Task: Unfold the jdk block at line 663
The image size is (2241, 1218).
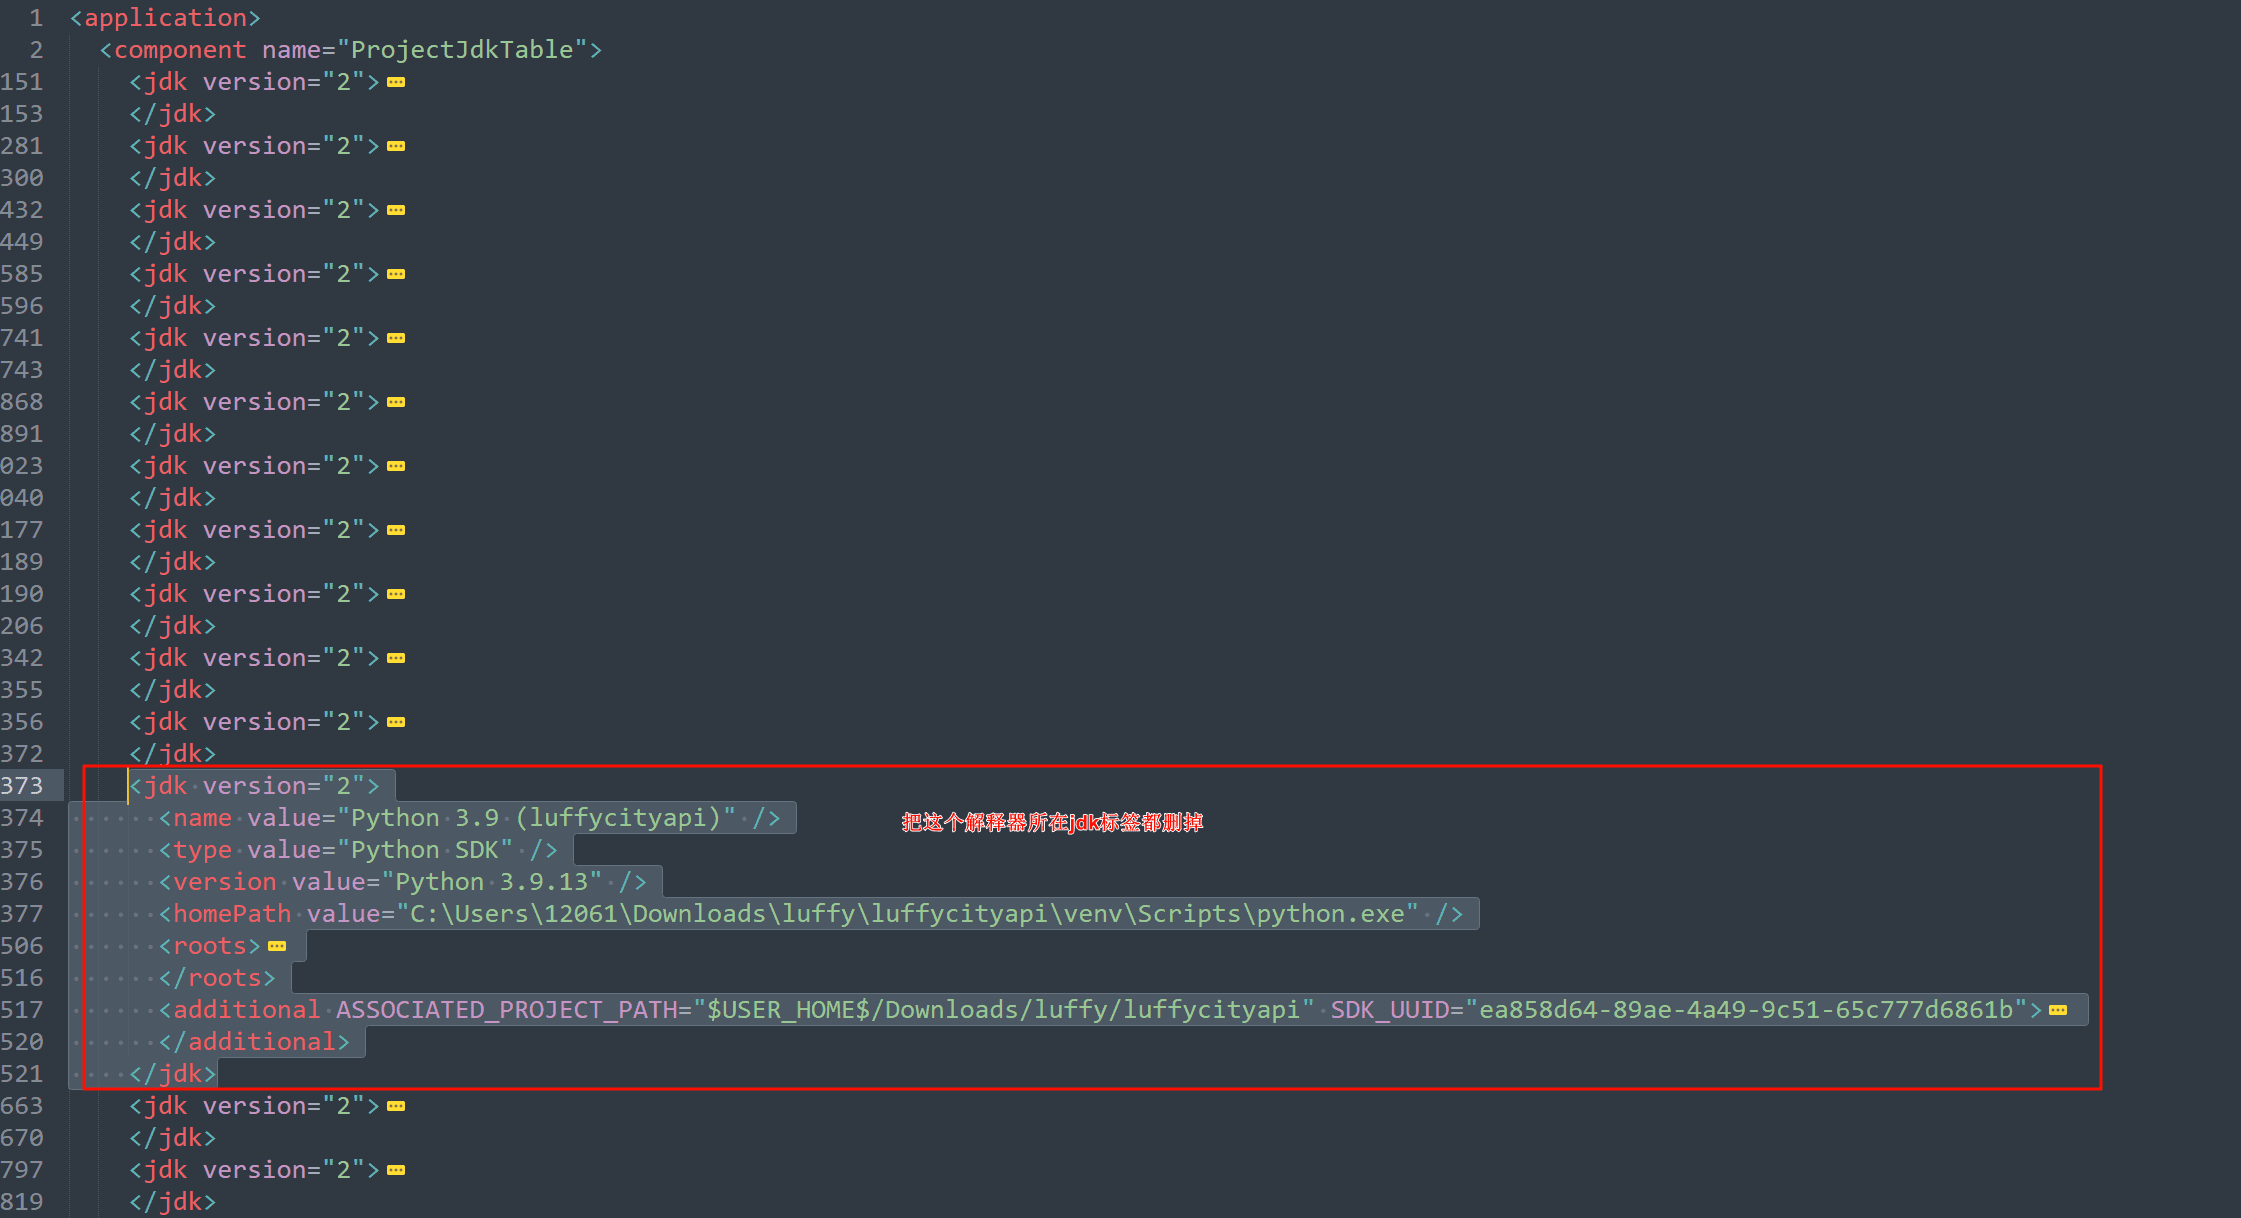Action: point(396,1106)
